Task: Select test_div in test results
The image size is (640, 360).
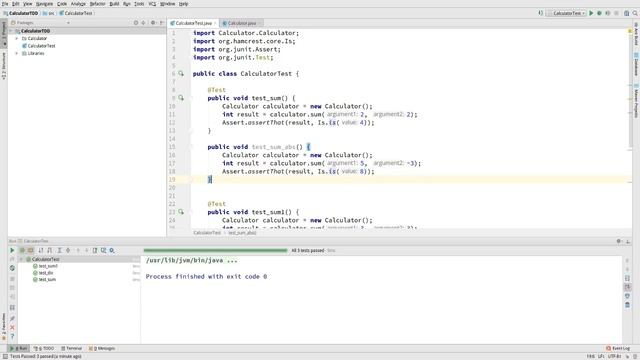Action: 46,273
